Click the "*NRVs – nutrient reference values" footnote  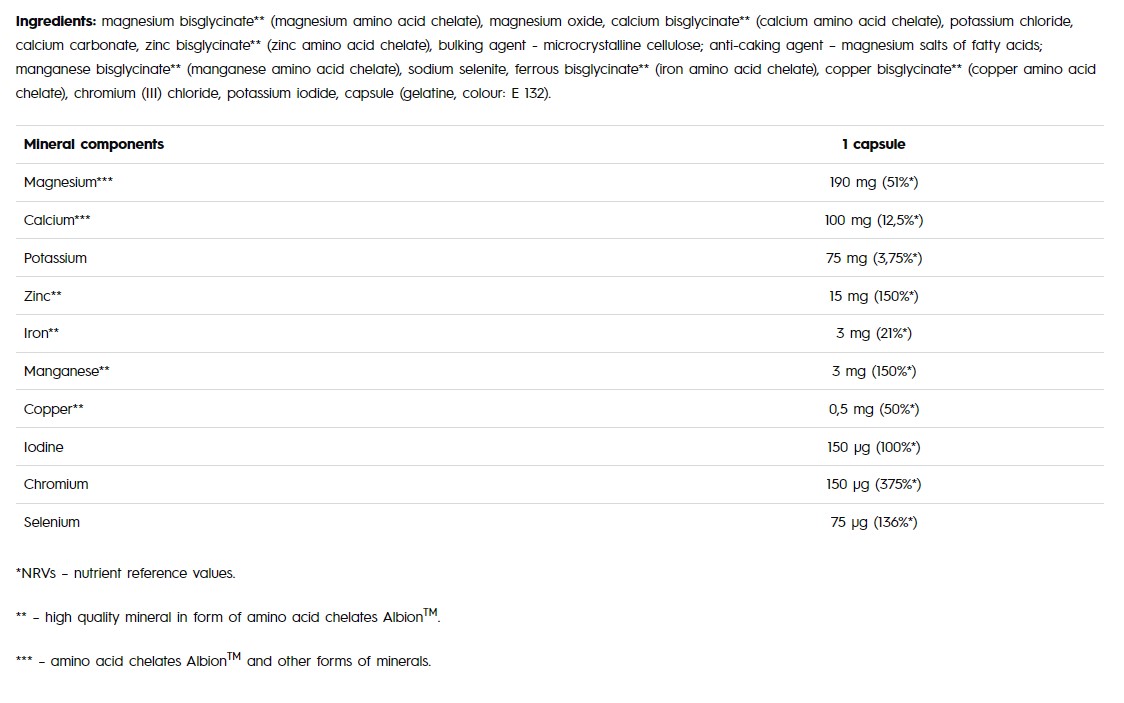[x=126, y=573]
